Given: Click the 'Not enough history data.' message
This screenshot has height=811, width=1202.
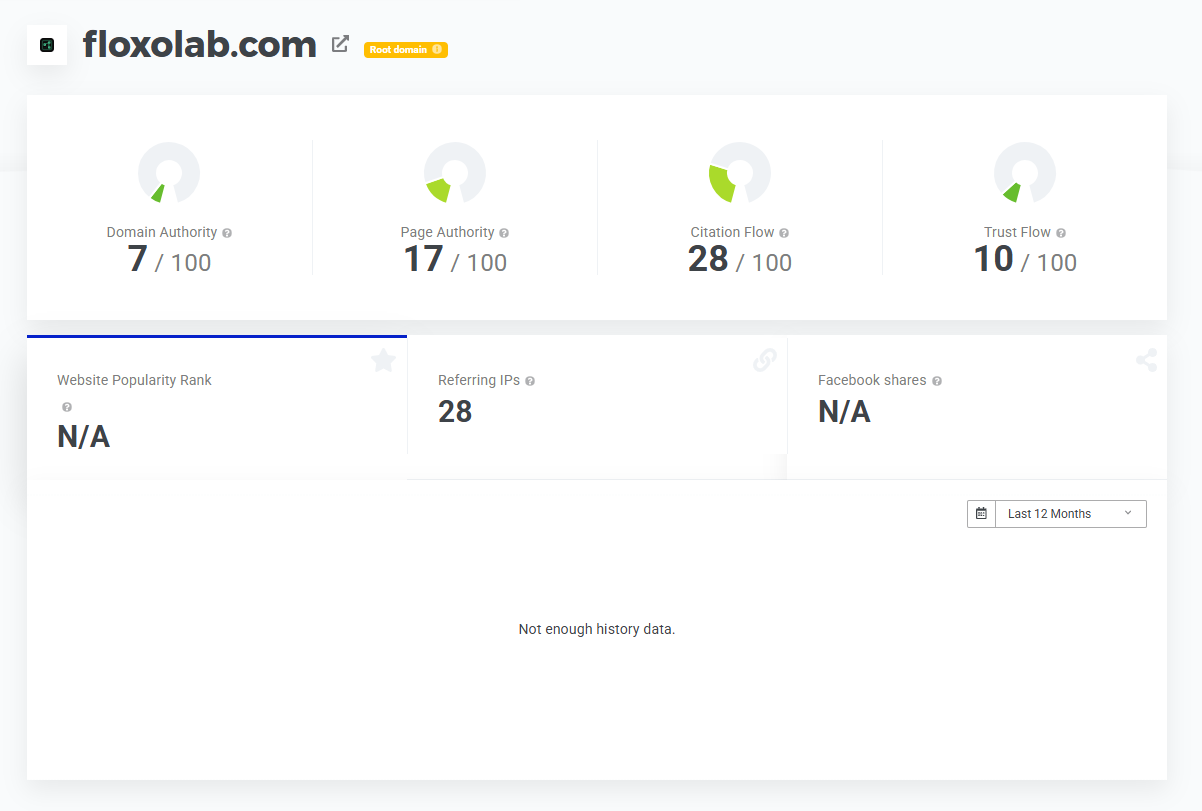Looking at the screenshot, I should (x=597, y=629).
